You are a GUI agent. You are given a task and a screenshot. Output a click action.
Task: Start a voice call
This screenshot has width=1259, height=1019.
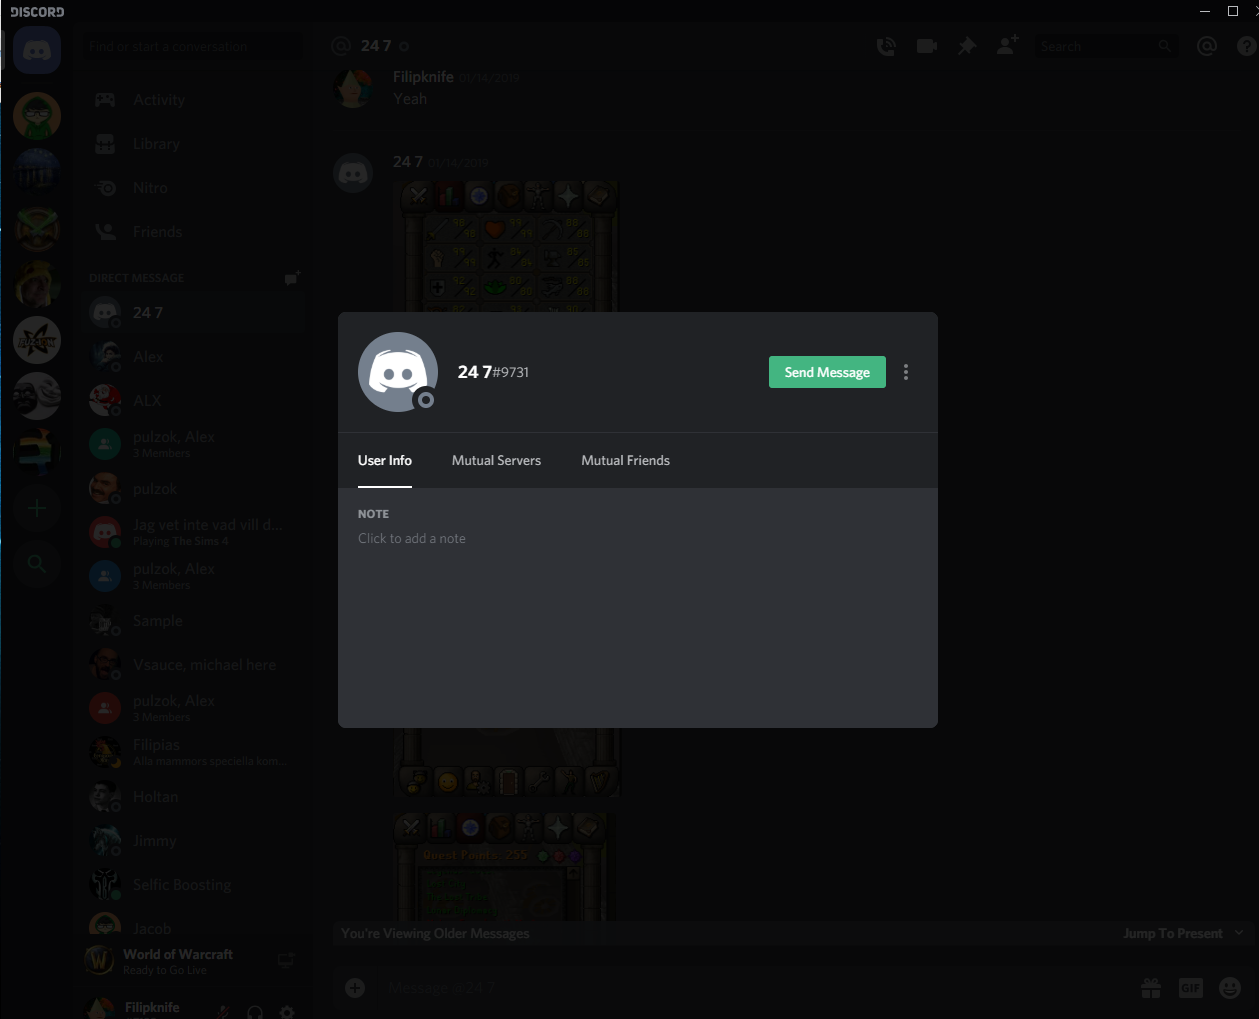point(886,46)
